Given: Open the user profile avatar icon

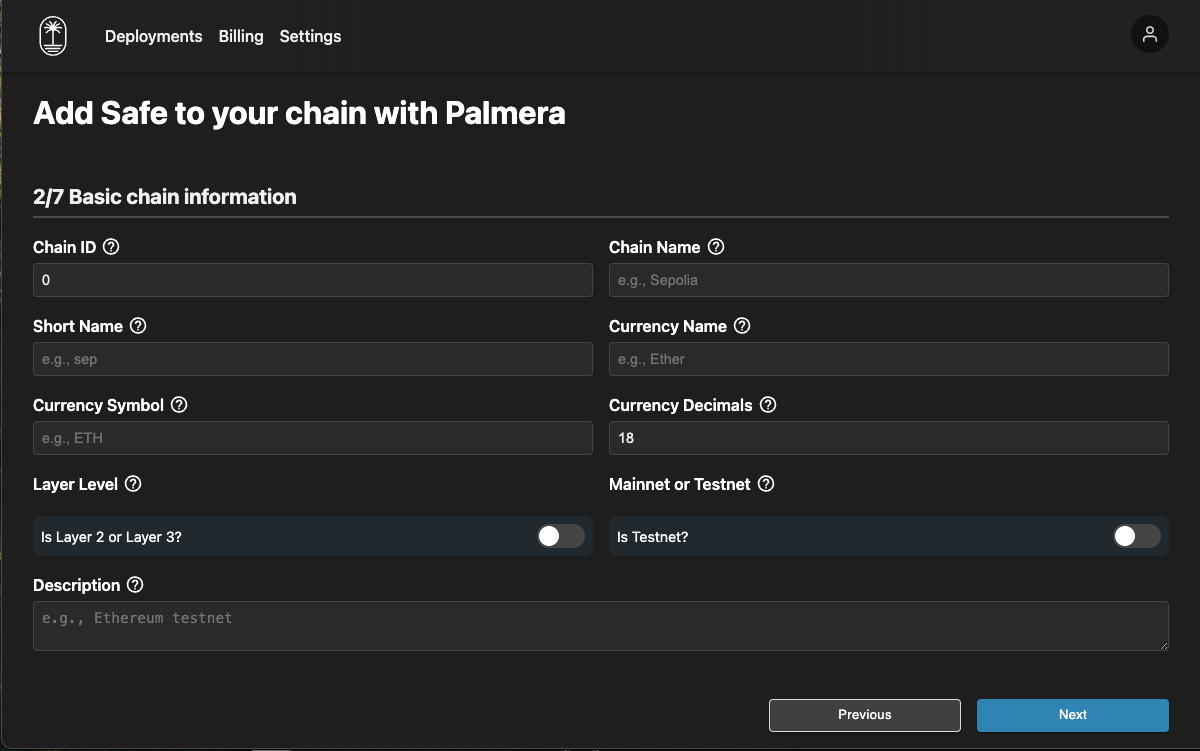Looking at the screenshot, I should [x=1149, y=34].
